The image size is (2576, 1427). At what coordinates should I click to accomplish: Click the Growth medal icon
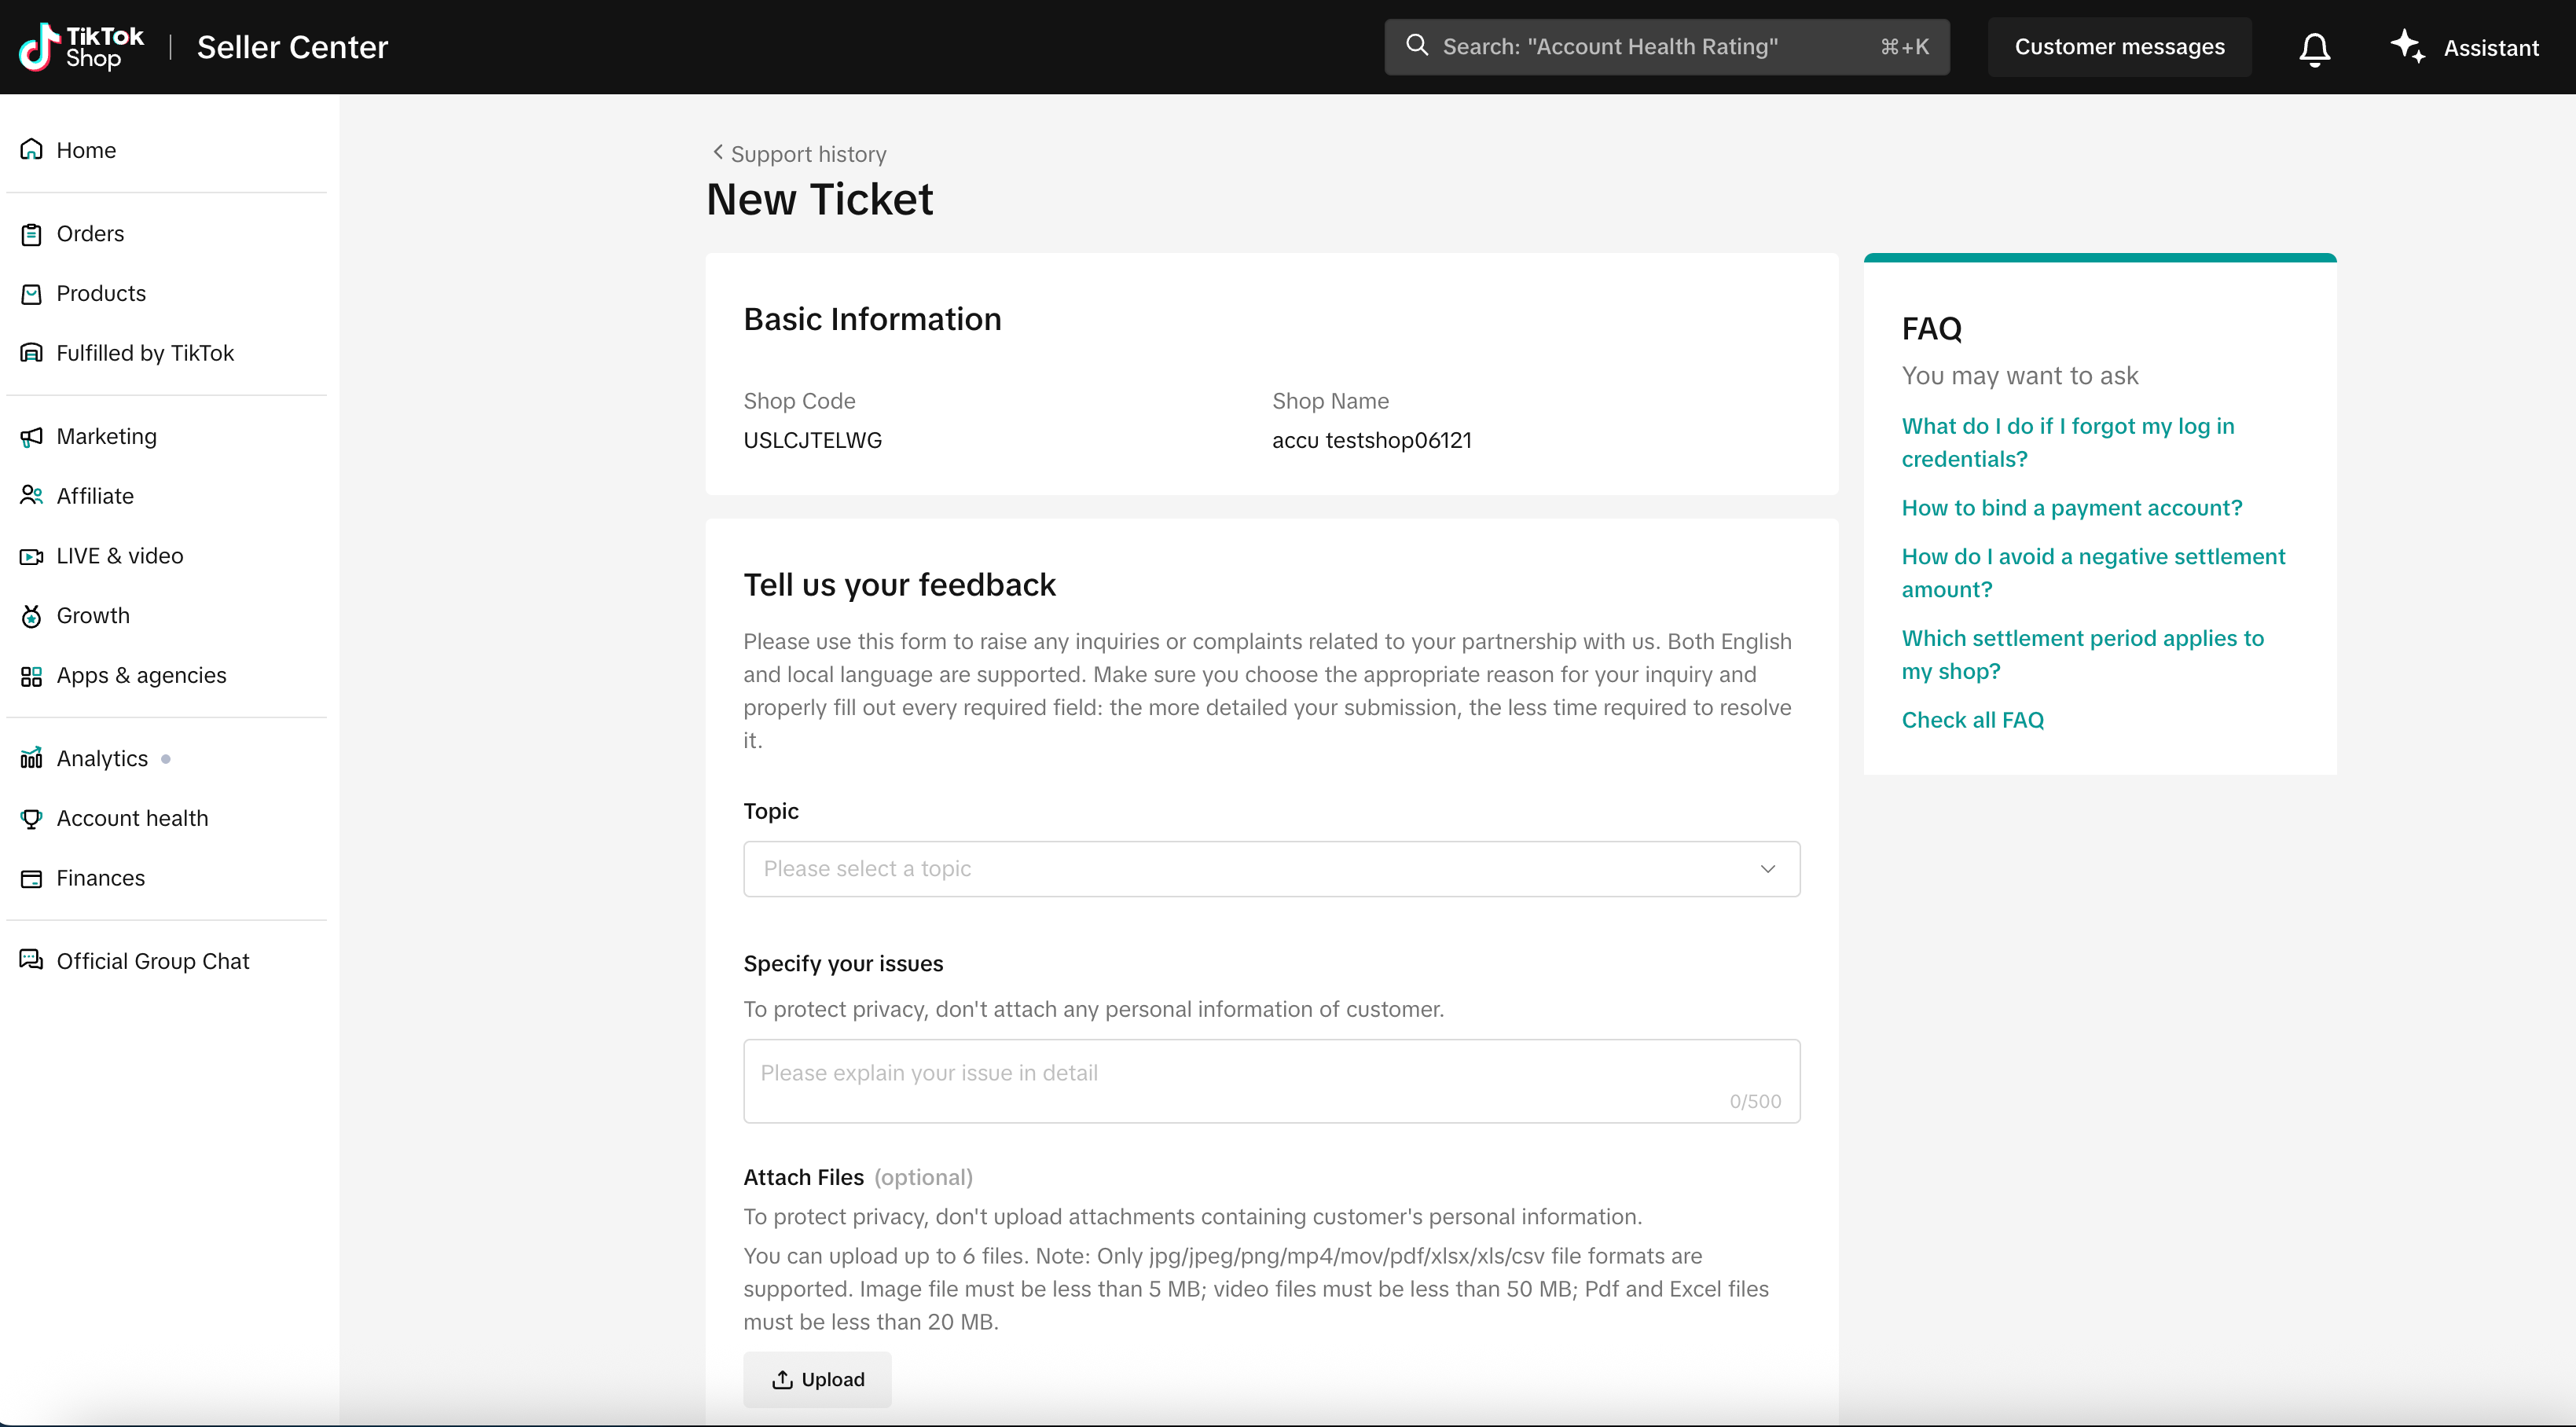[x=31, y=616]
